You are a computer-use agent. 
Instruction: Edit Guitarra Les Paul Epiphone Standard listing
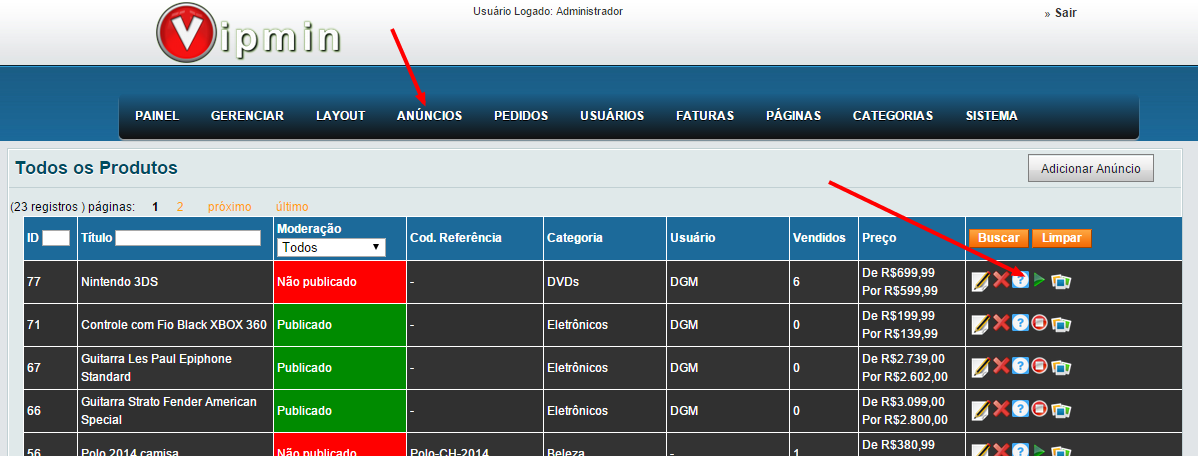(x=979, y=367)
